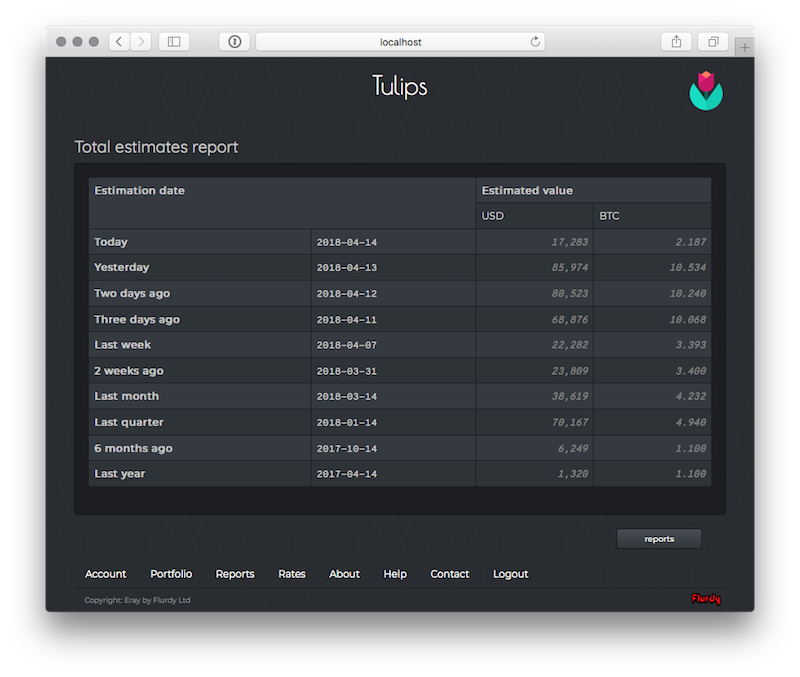The width and height of the screenshot is (800, 677).
Task: Open the About link
Action: pyautogui.click(x=344, y=574)
